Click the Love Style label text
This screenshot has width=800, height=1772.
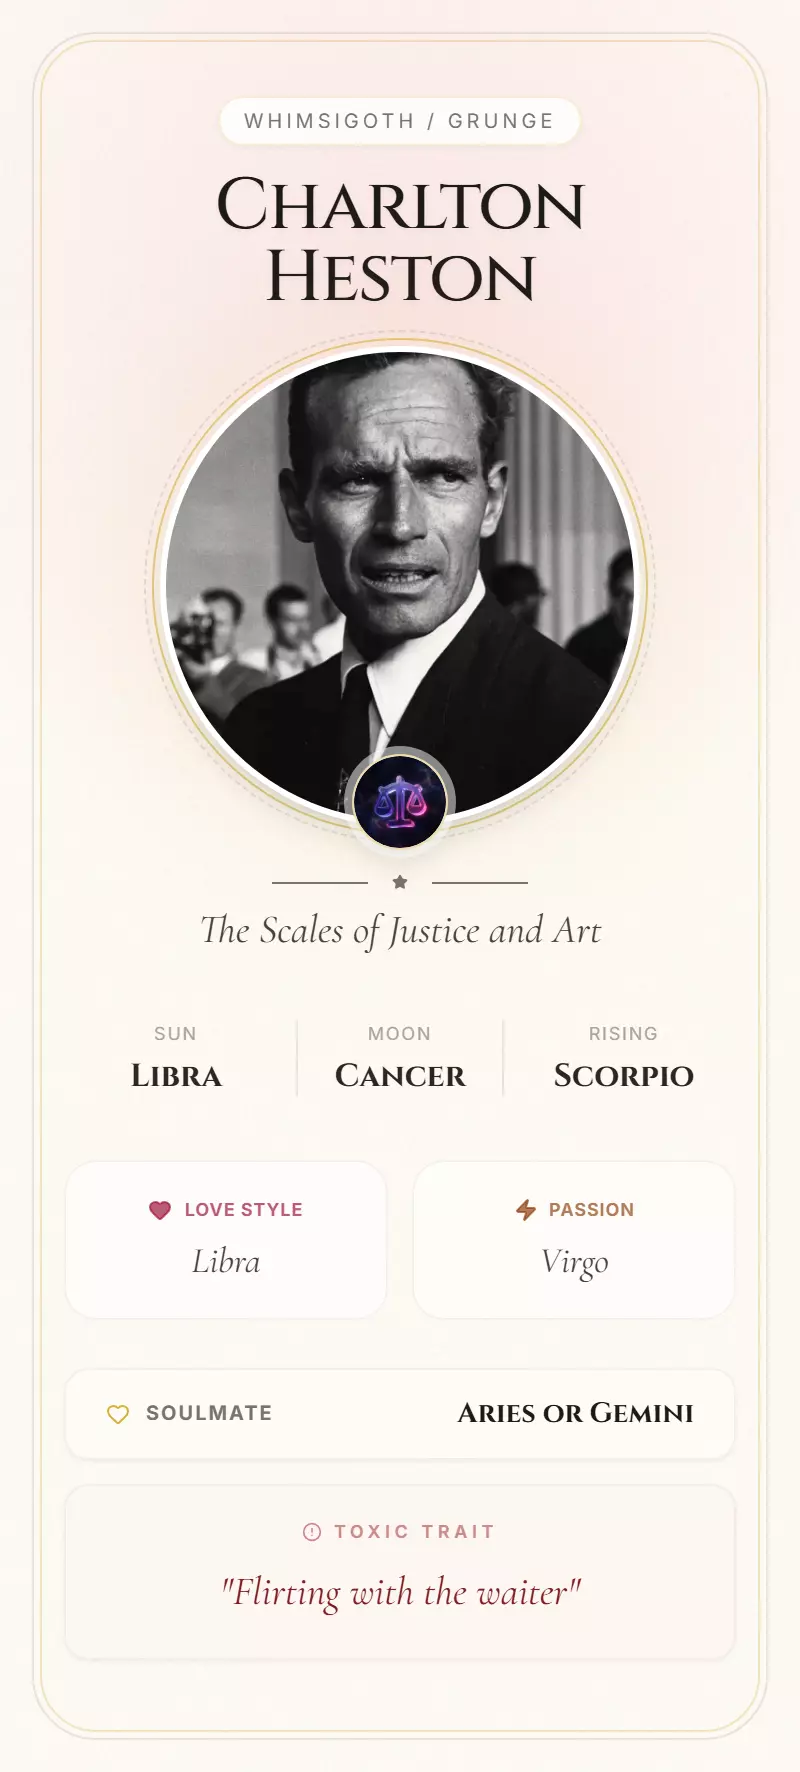click(243, 1210)
